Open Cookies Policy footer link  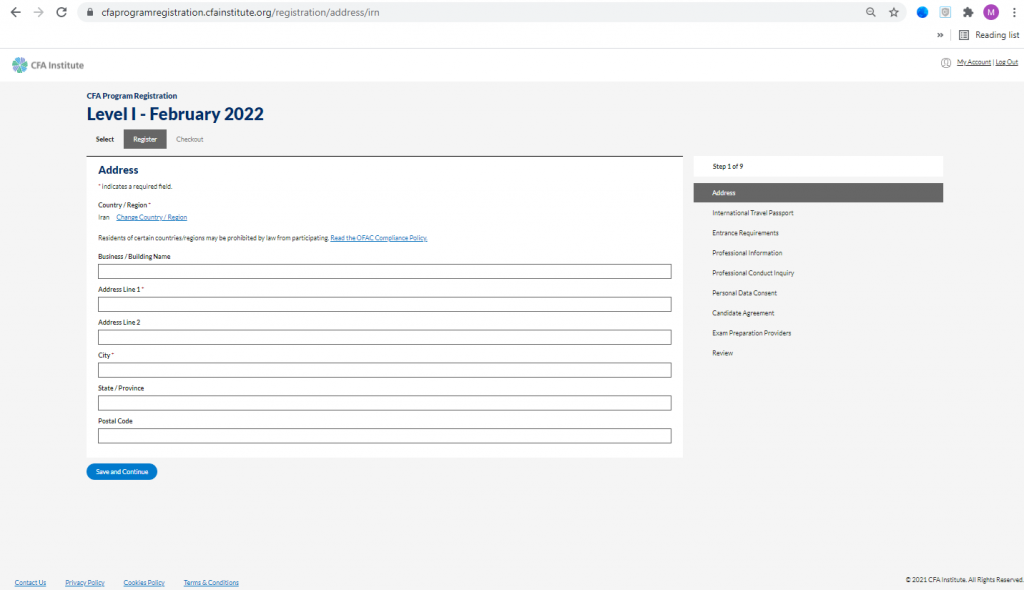coord(144,583)
